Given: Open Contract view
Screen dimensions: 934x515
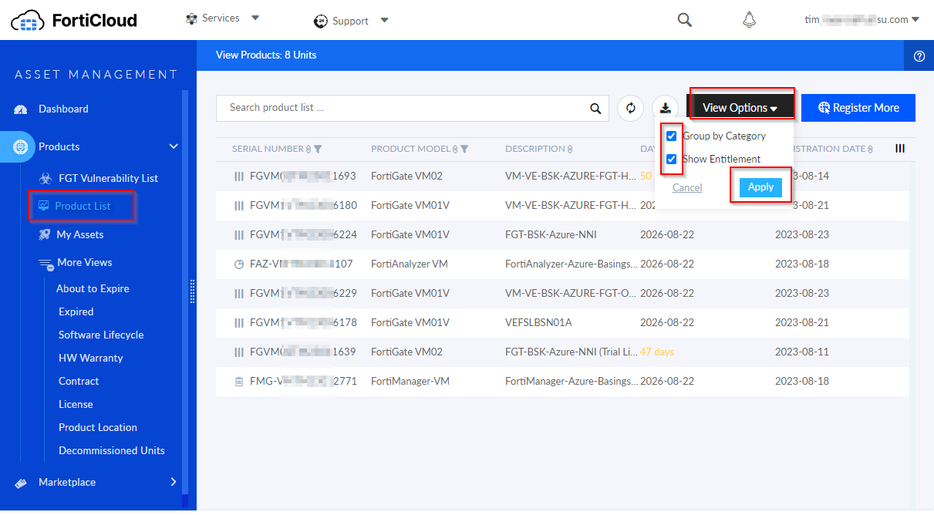Looking at the screenshot, I should 79,381.
